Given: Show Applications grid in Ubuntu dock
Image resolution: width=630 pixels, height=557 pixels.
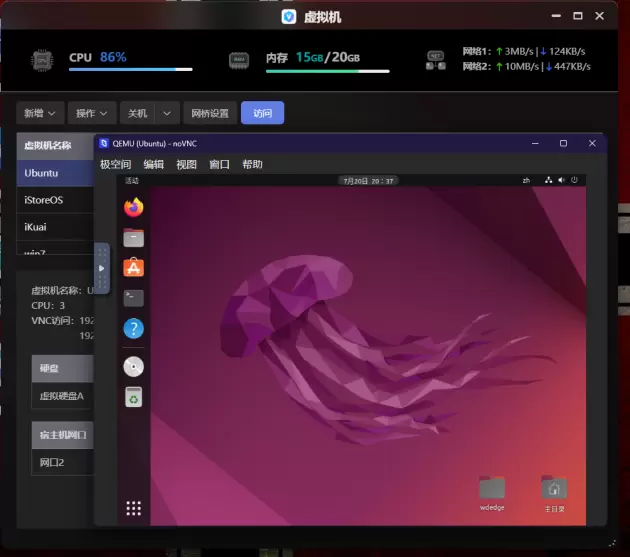Looking at the screenshot, I should click(134, 509).
